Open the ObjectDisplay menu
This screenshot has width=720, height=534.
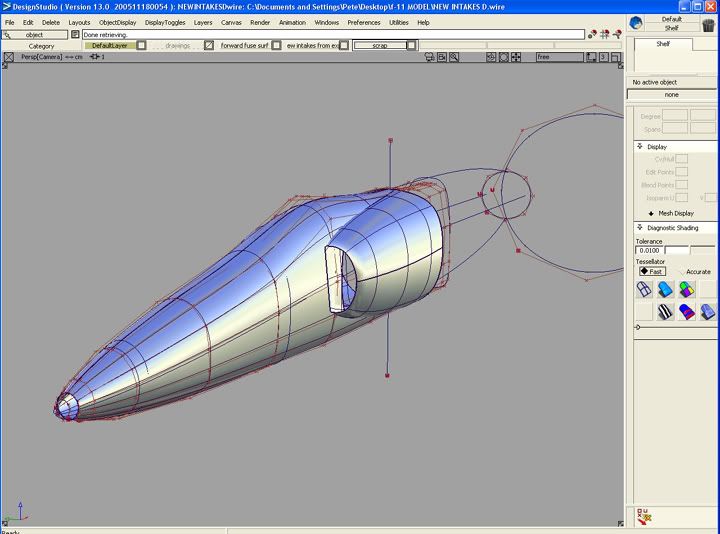[x=117, y=22]
